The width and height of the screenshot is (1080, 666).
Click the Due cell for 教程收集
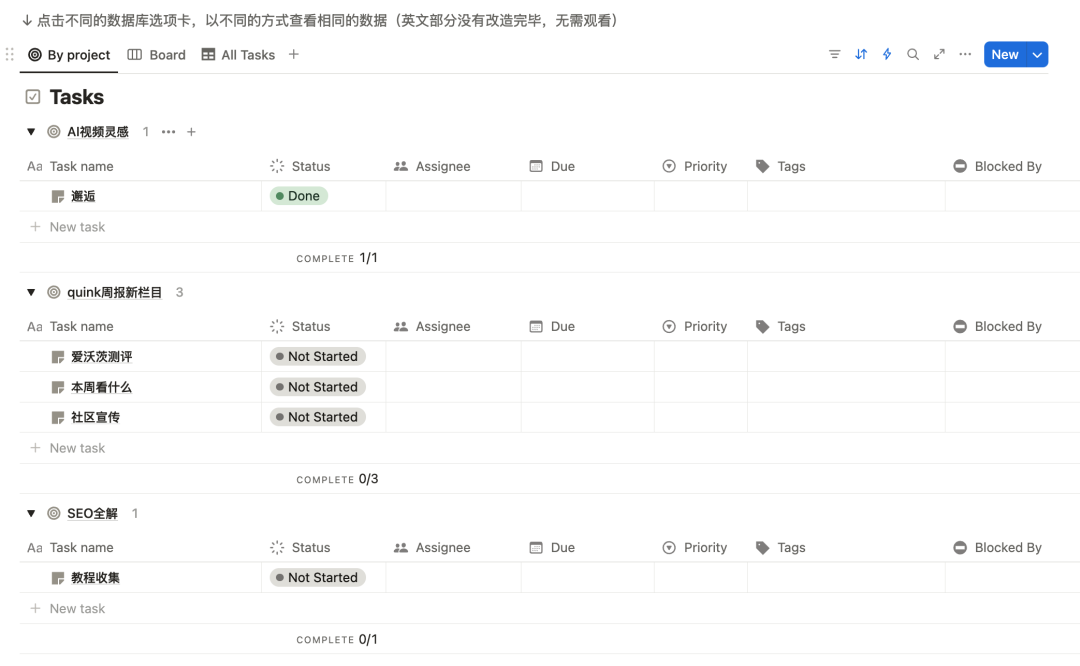tap(588, 578)
